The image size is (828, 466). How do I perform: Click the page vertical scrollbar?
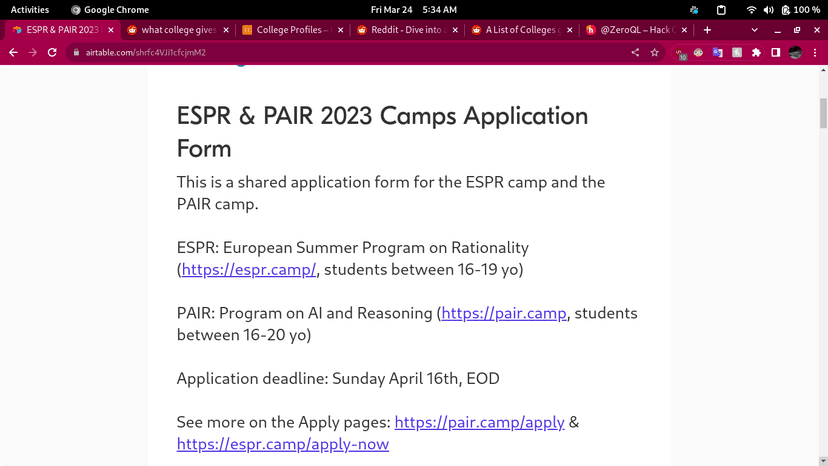pyautogui.click(x=823, y=115)
